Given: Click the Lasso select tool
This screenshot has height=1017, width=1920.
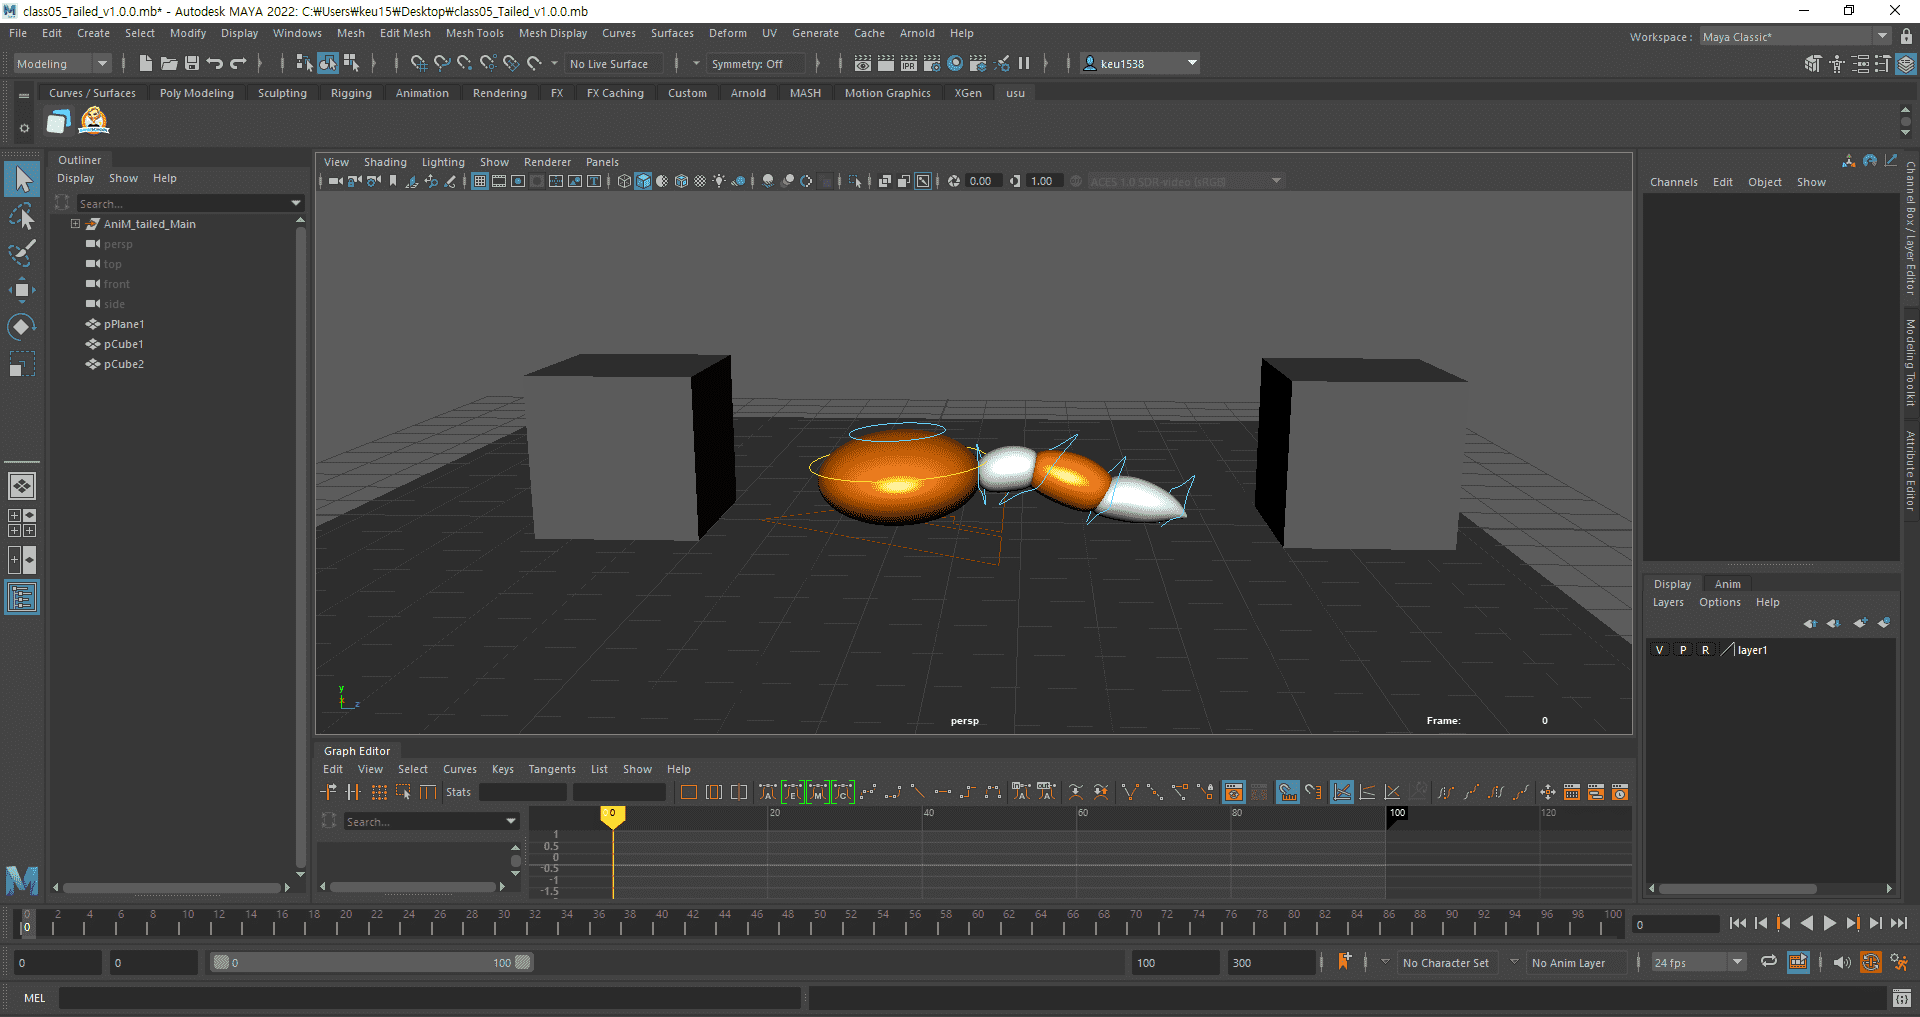Looking at the screenshot, I should pos(21,216).
